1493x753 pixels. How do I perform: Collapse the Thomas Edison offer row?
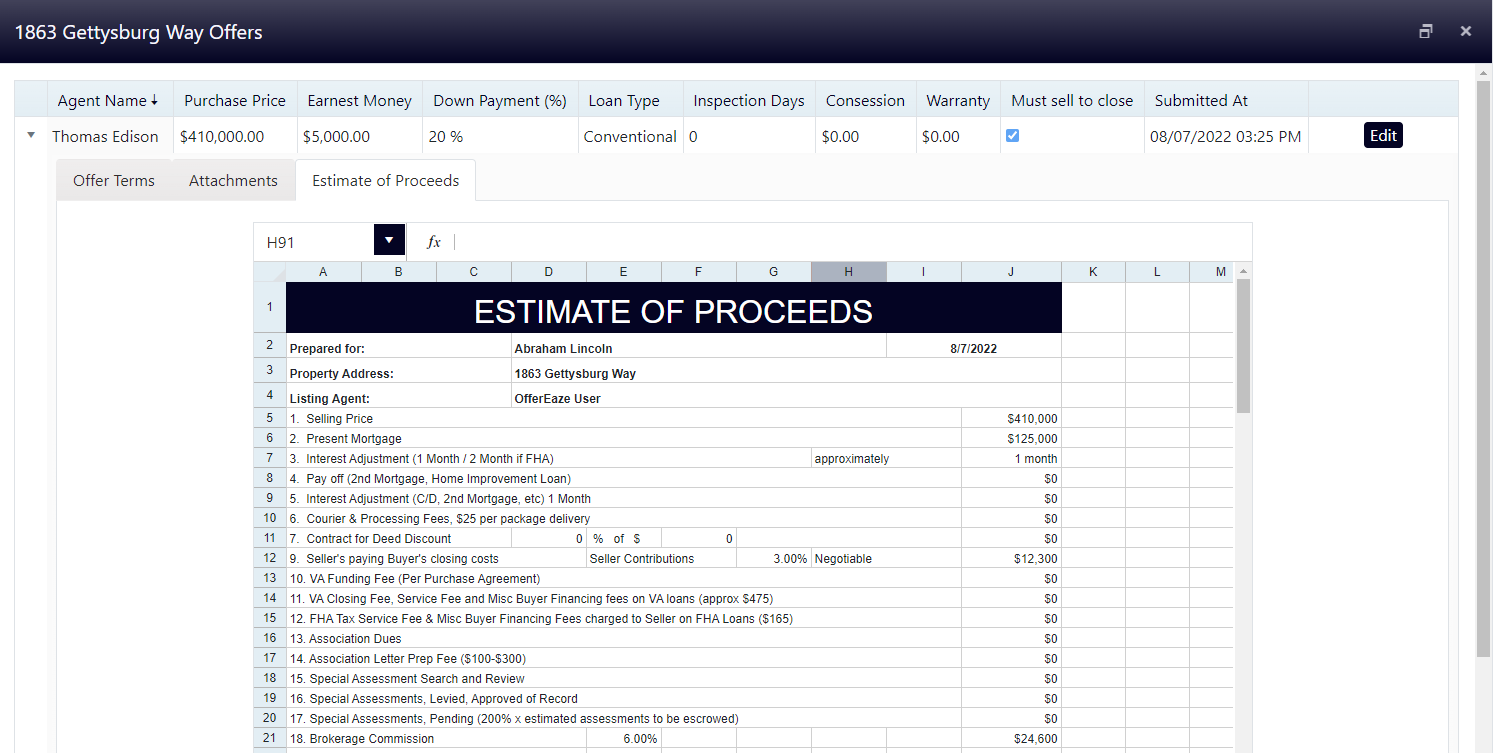[31, 135]
